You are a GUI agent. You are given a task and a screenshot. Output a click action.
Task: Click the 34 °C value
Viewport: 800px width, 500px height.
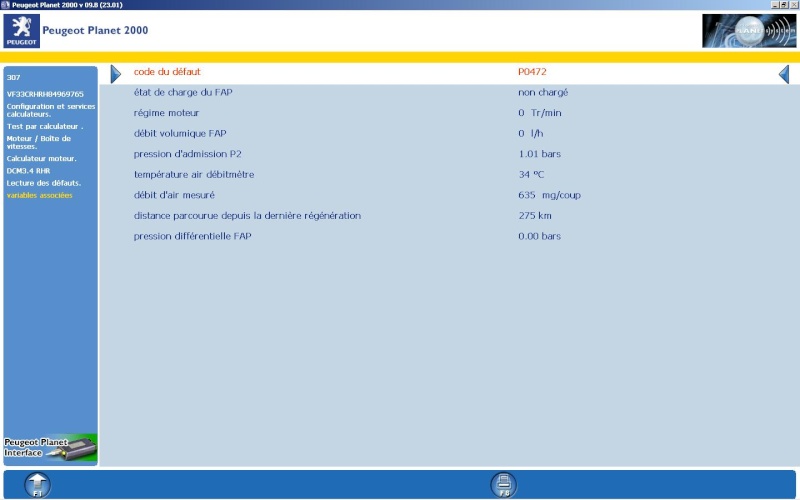click(531, 174)
